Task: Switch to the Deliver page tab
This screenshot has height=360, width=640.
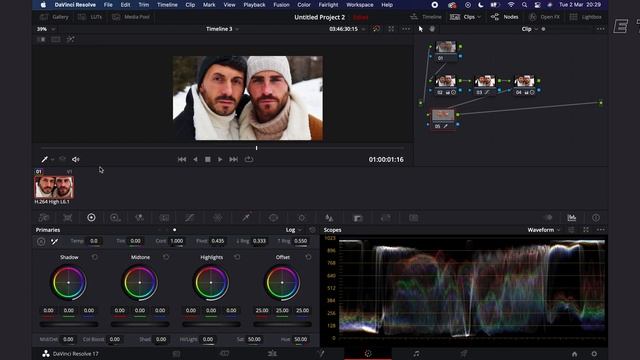Action: pyautogui.click(x=464, y=353)
